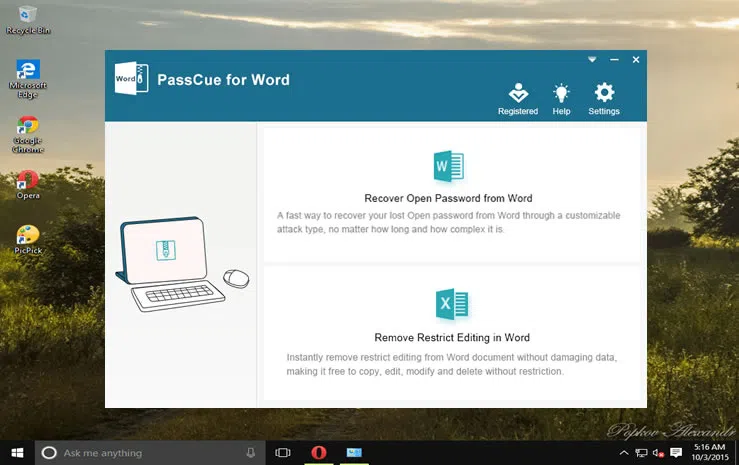The height and width of the screenshot is (465, 739).
Task: Open the network tray icon
Action: [641, 453]
